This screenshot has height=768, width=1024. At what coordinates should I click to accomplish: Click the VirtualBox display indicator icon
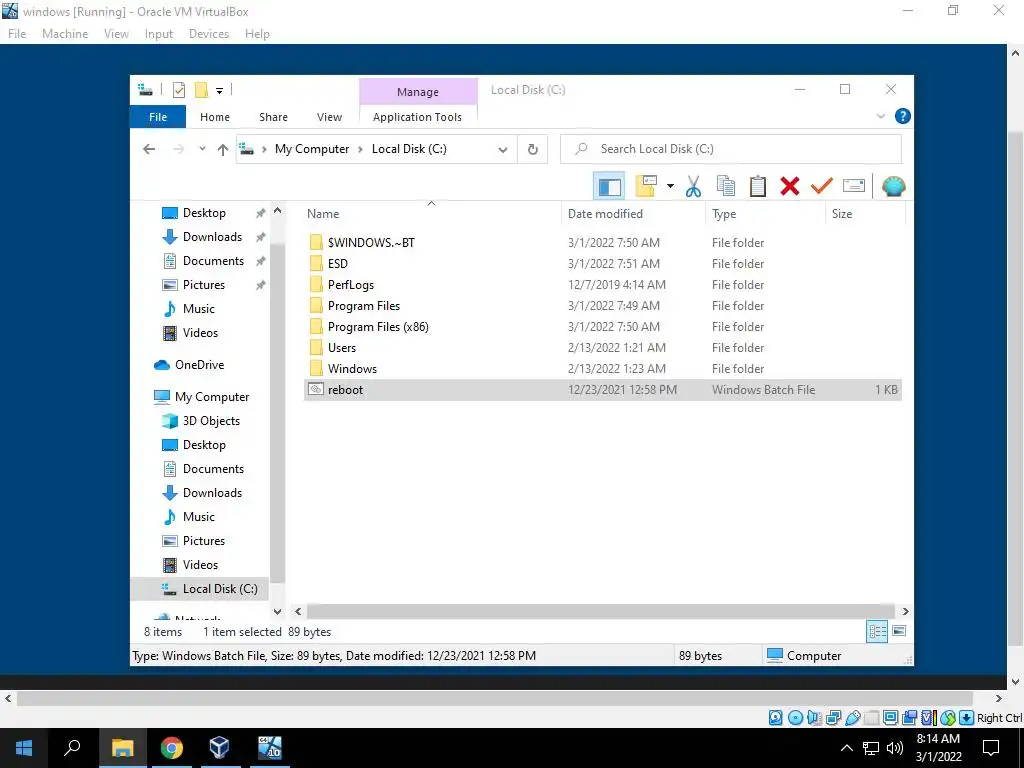890,718
